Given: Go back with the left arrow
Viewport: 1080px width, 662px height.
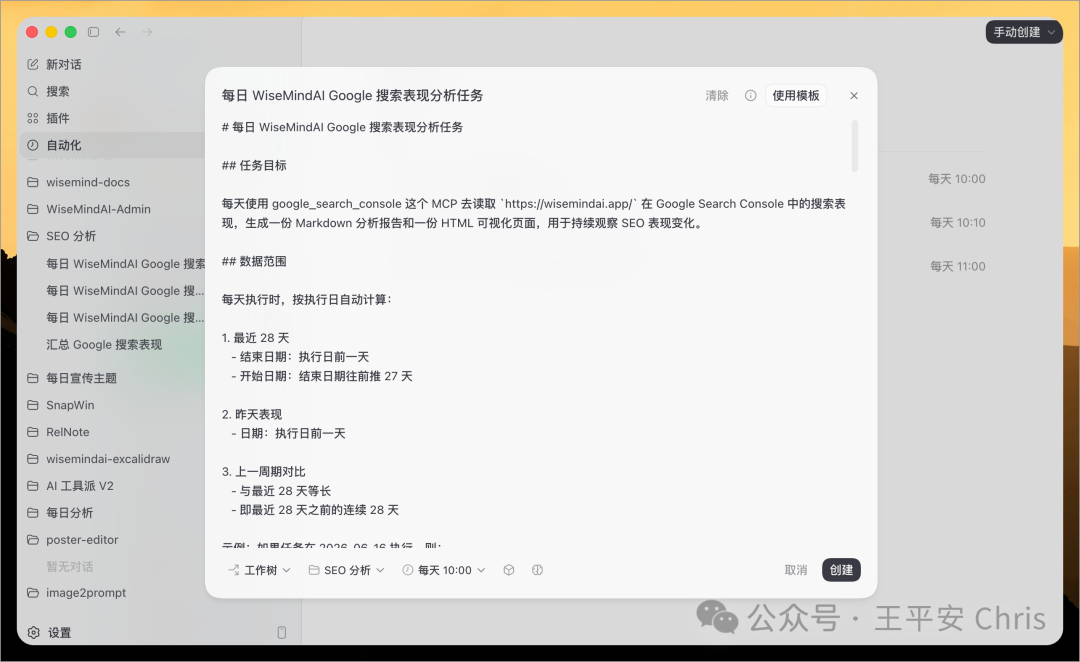Looking at the screenshot, I should 120,32.
